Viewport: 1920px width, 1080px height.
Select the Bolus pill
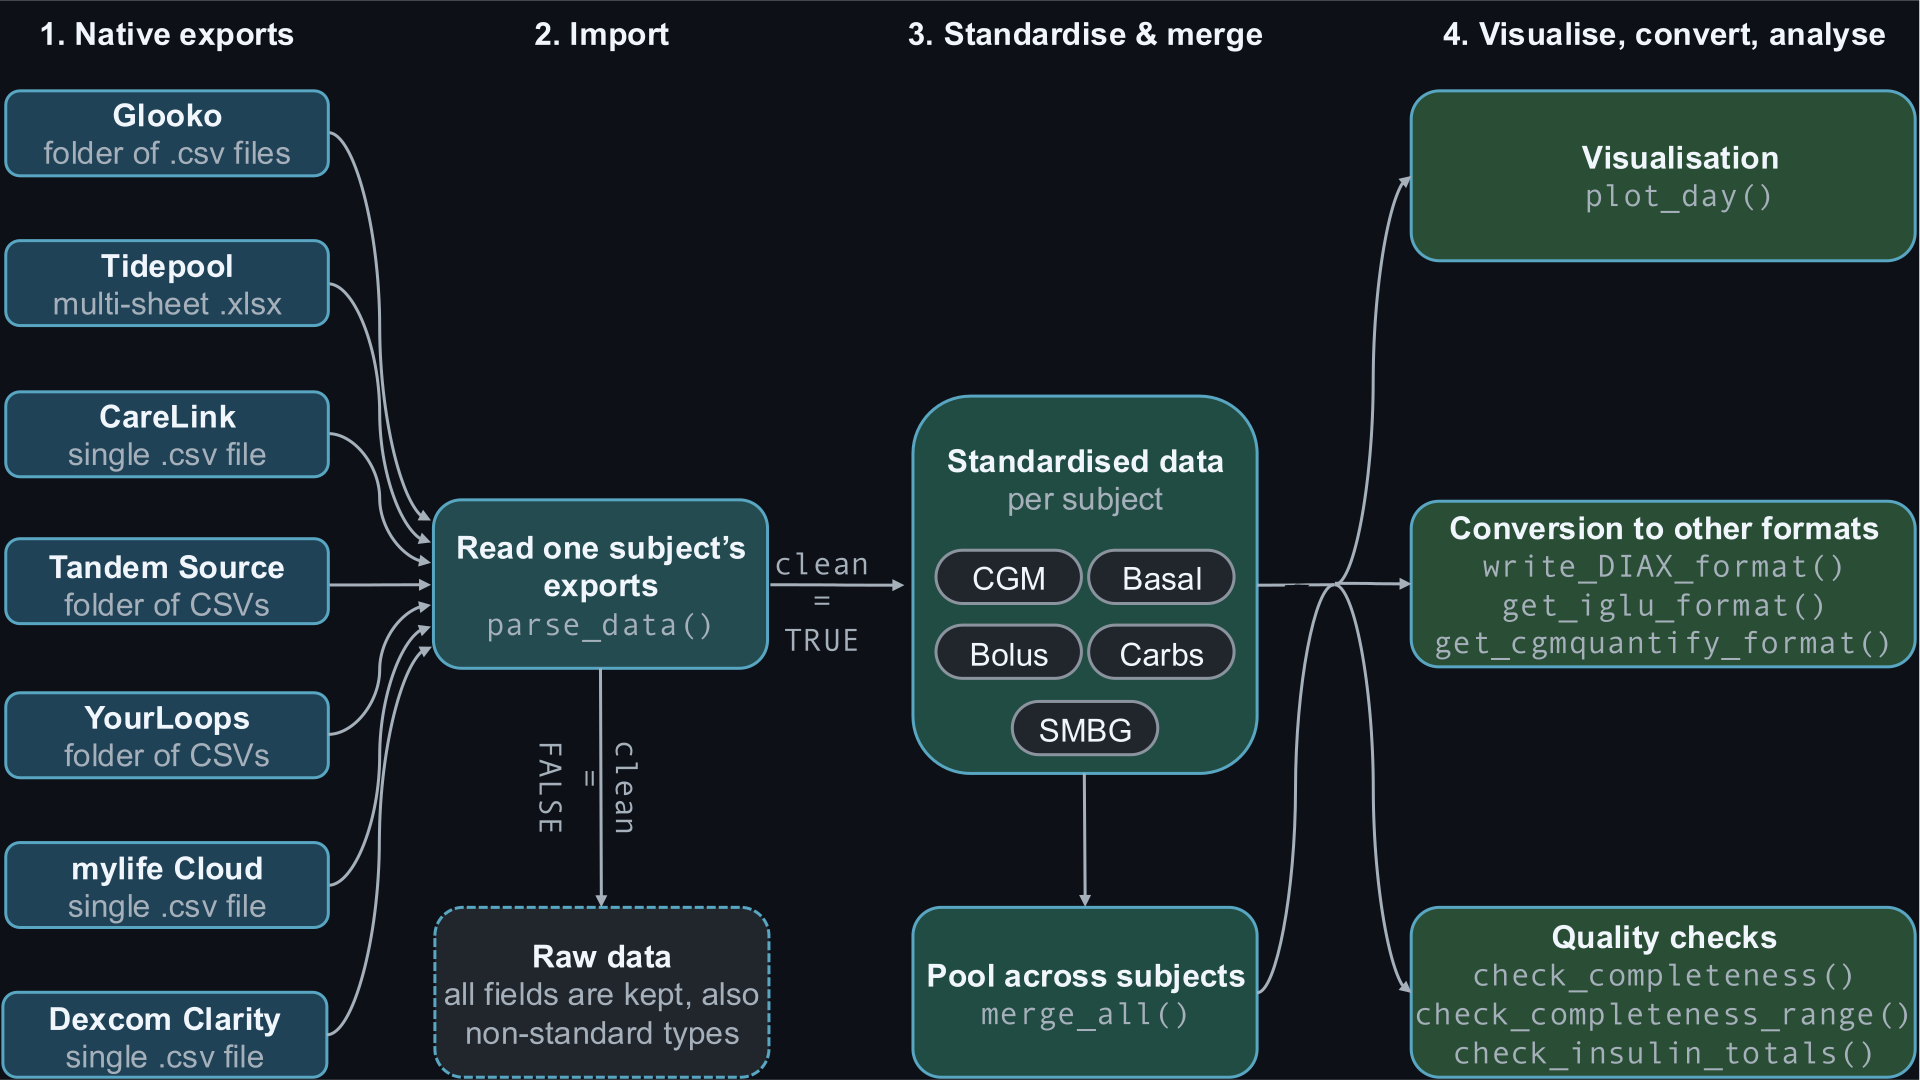(1008, 654)
